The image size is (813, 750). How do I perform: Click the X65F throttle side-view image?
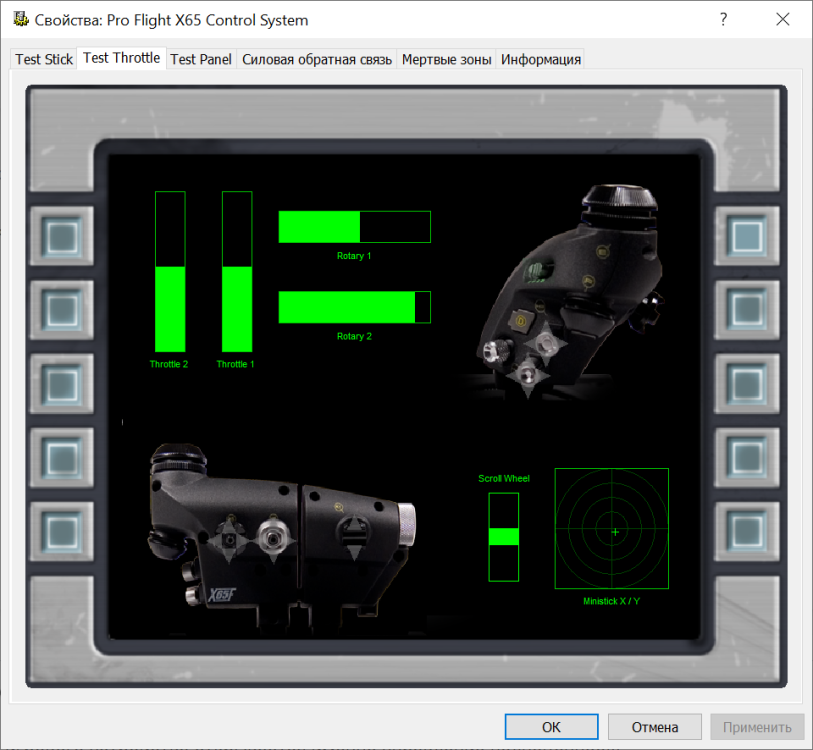(x=283, y=537)
